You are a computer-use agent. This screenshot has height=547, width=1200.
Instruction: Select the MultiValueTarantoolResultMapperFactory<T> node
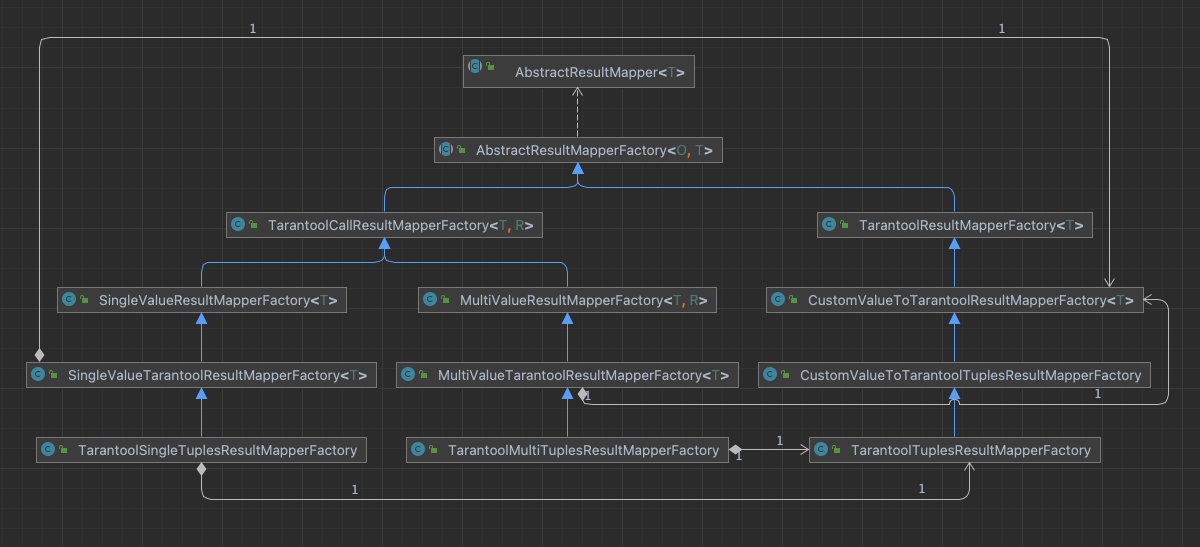[567, 375]
